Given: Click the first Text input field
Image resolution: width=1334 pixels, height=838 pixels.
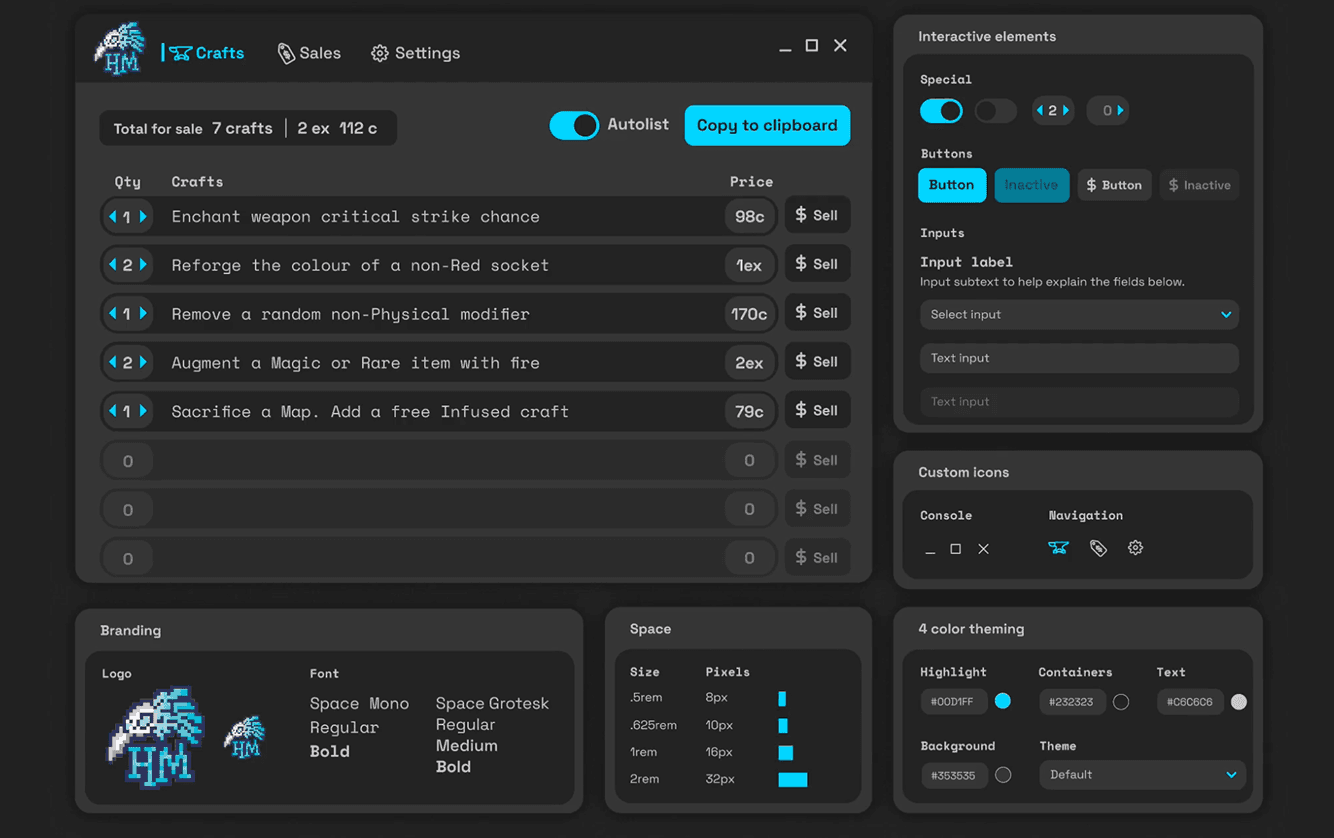Looking at the screenshot, I should click(1079, 358).
